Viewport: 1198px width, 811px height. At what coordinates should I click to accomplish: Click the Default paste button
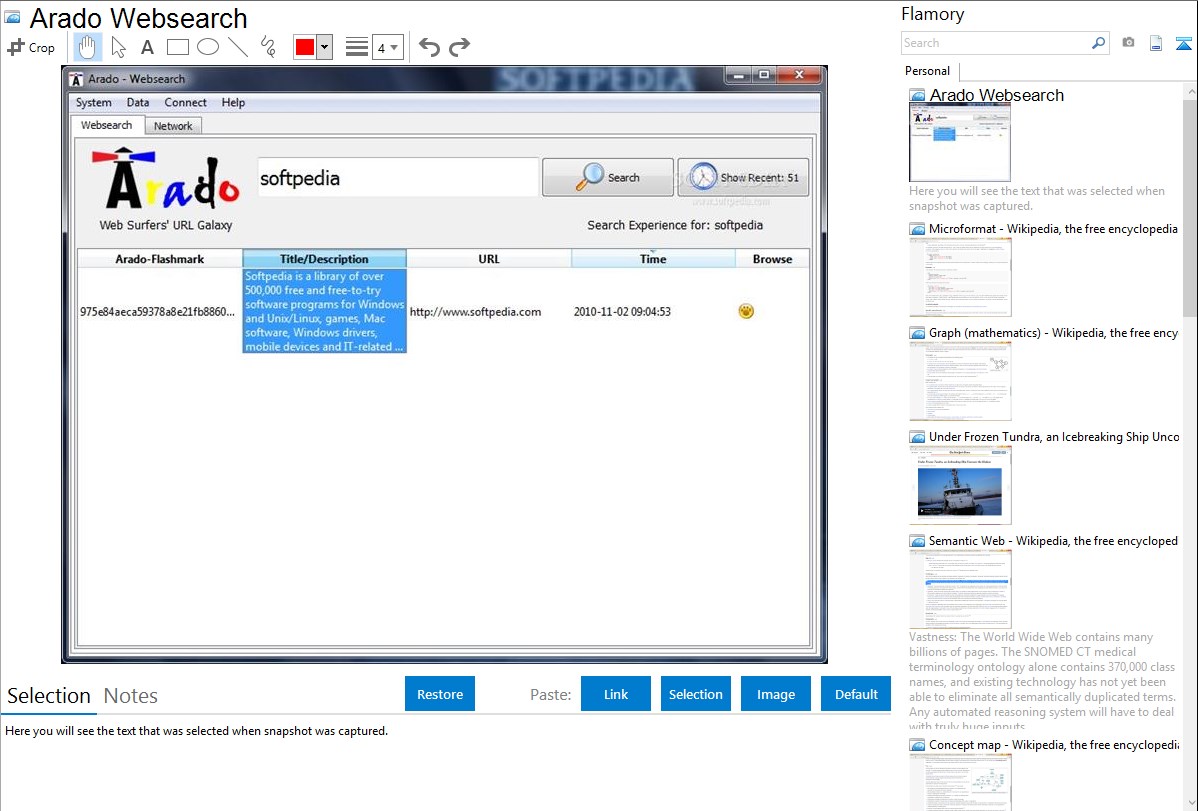click(x=856, y=694)
